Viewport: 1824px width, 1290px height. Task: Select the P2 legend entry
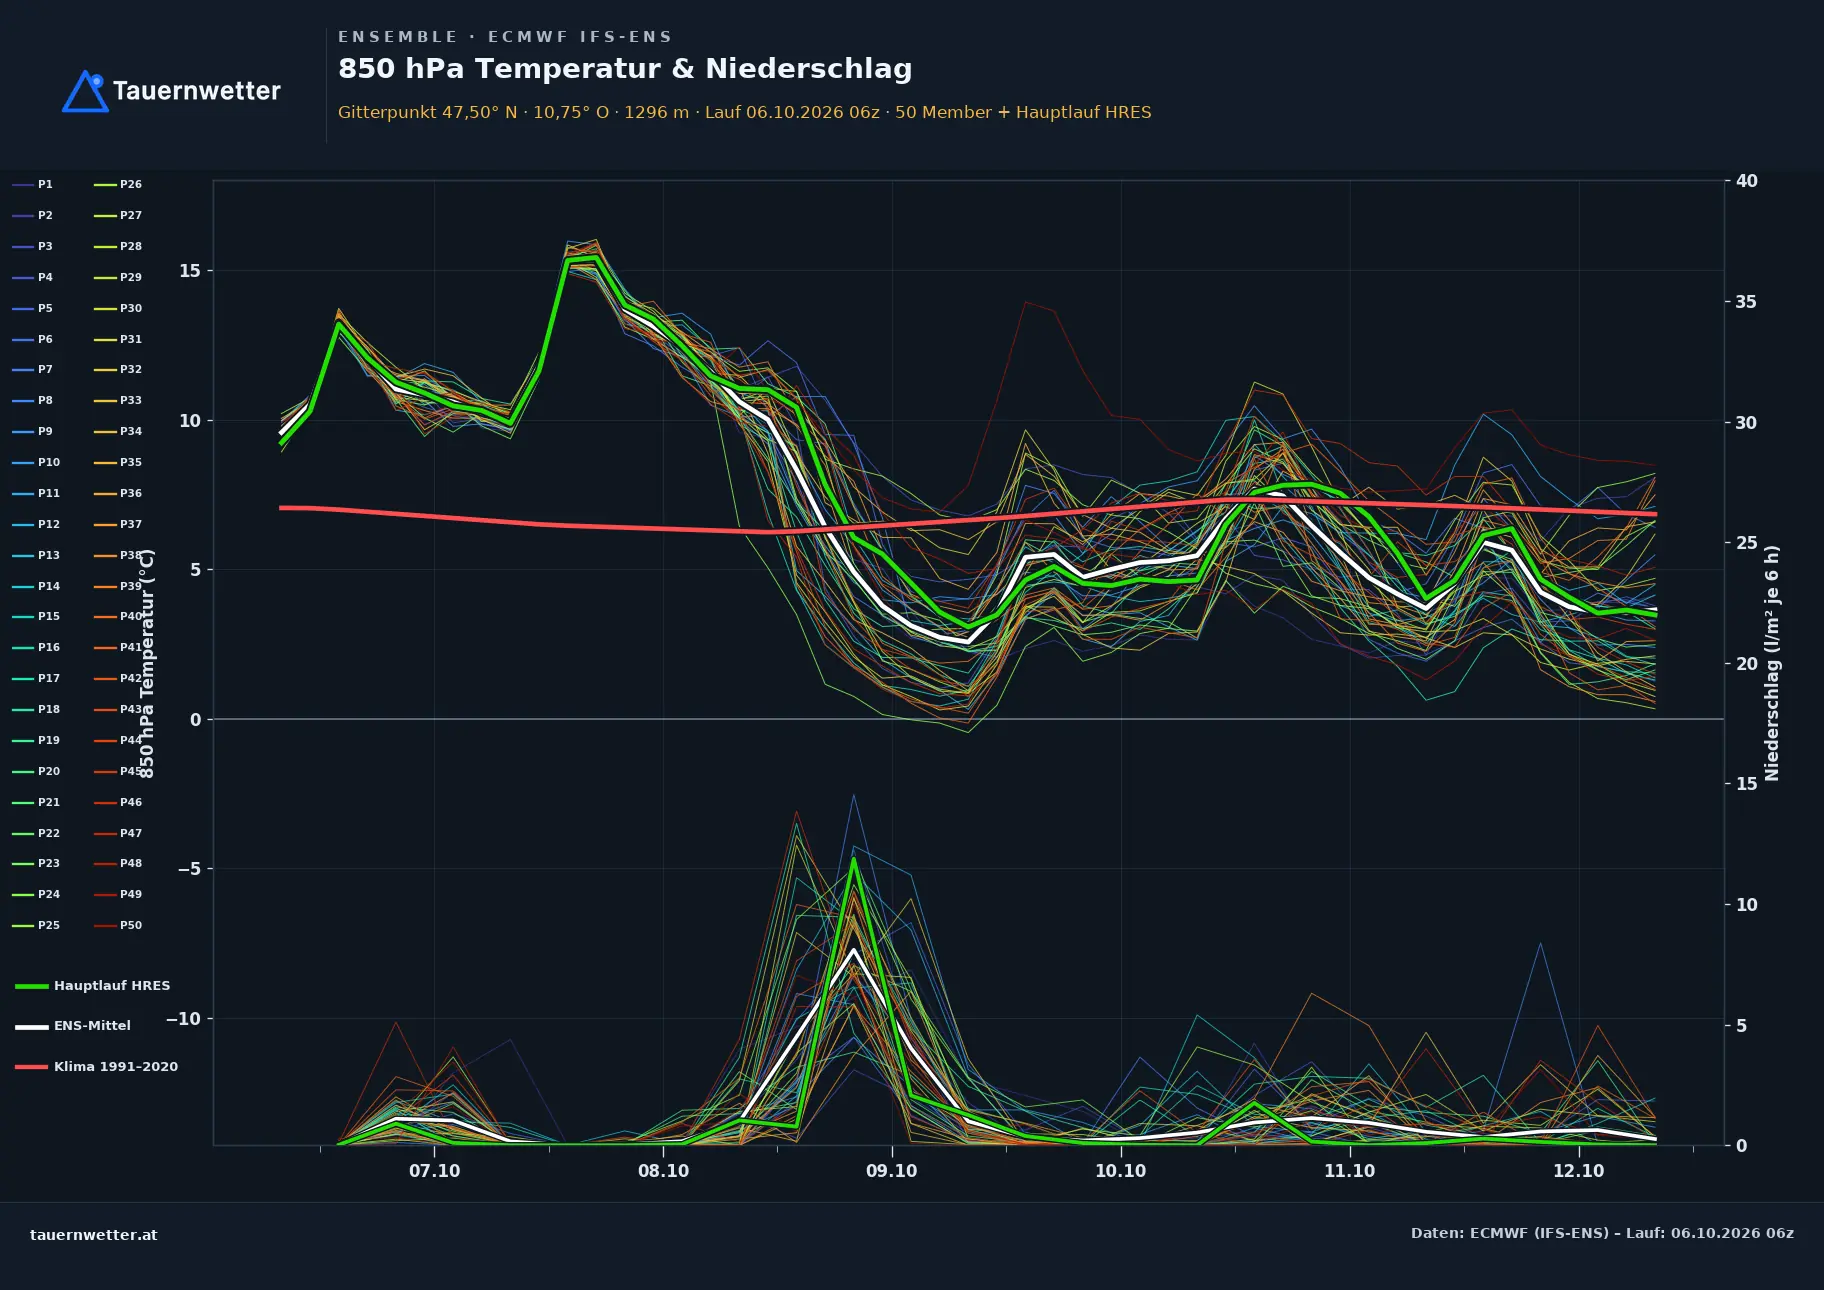tap(33, 216)
